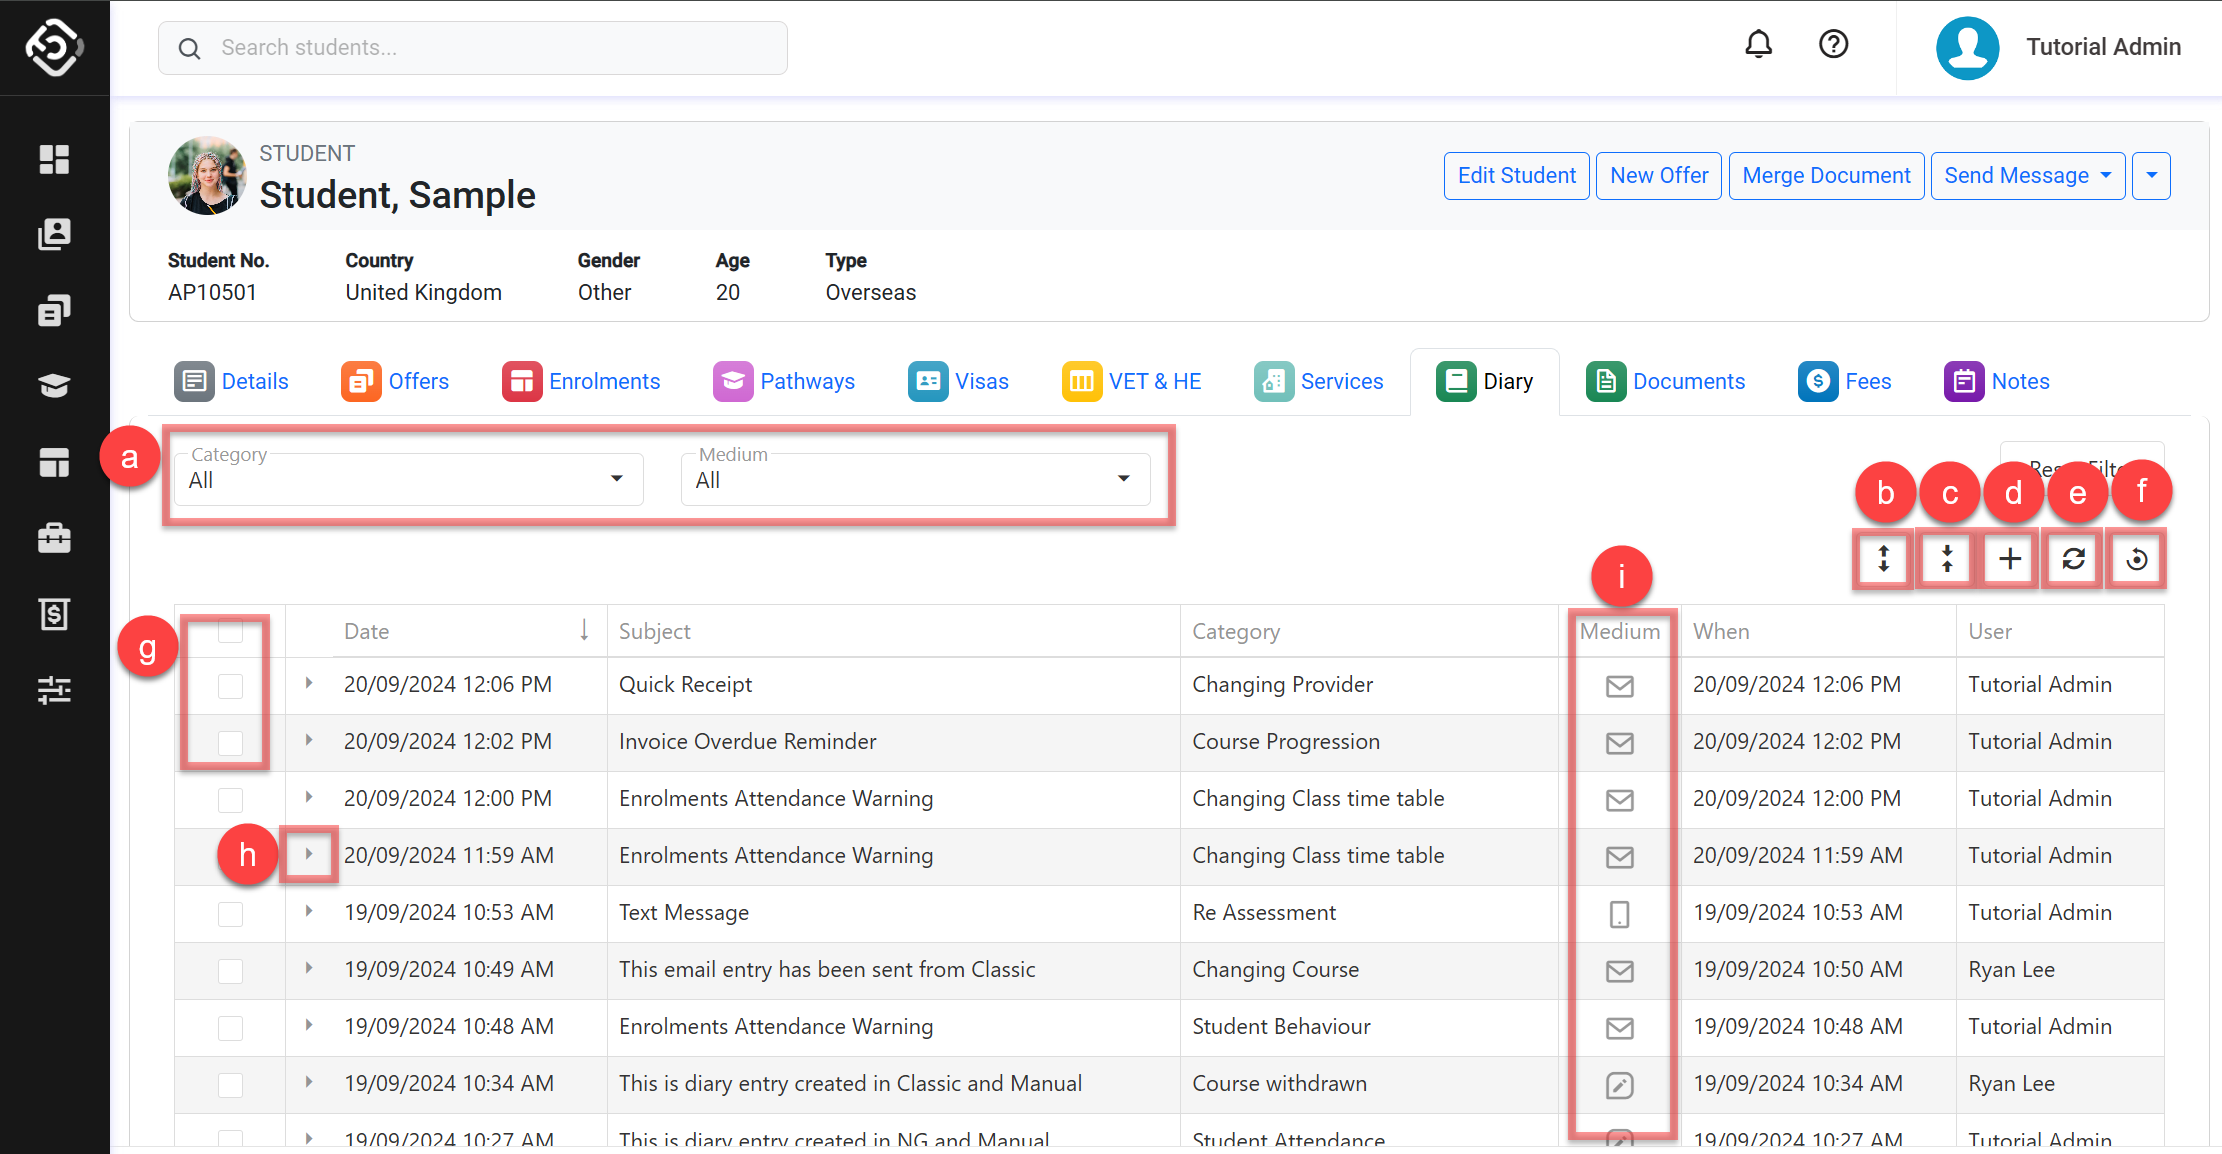2222x1154 pixels.
Task: Tick checkbox for 20/09/2024 12:00 PM row
Action: (230, 800)
